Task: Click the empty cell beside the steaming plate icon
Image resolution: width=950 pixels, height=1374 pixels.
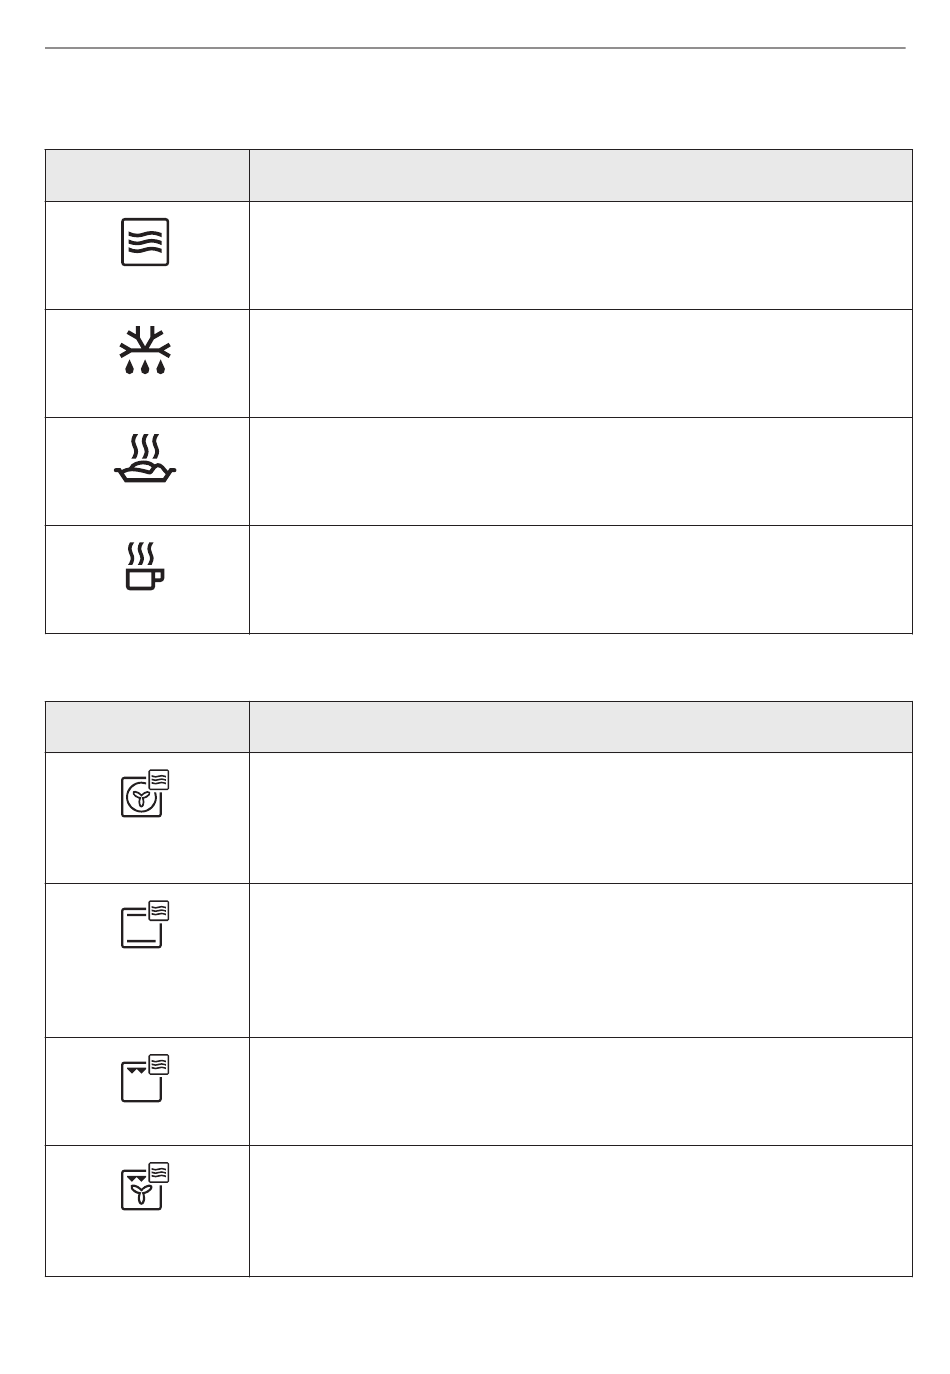Action: [x=581, y=471]
